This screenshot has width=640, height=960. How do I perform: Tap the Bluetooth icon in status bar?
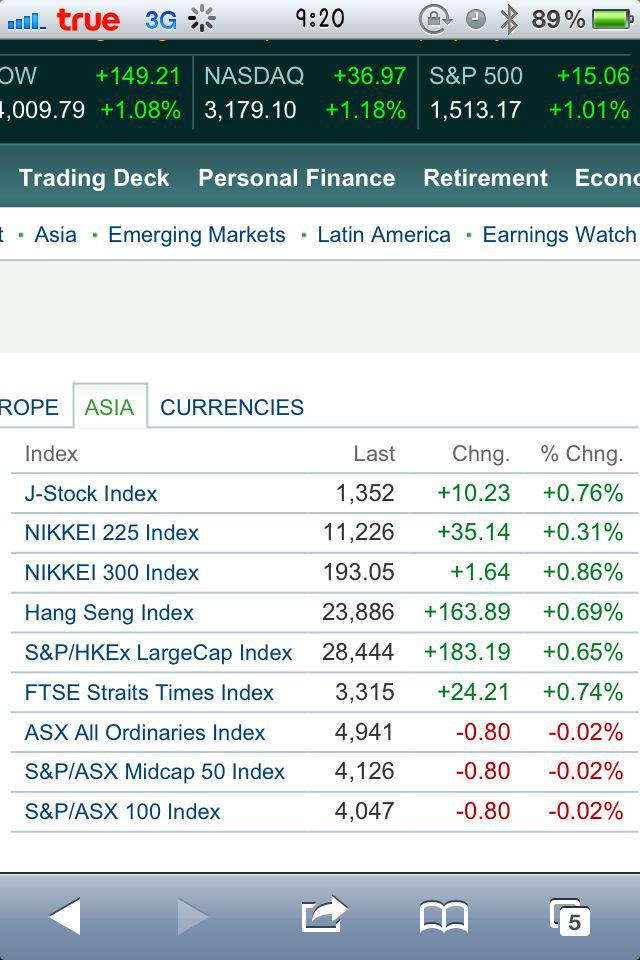pyautogui.click(x=509, y=19)
